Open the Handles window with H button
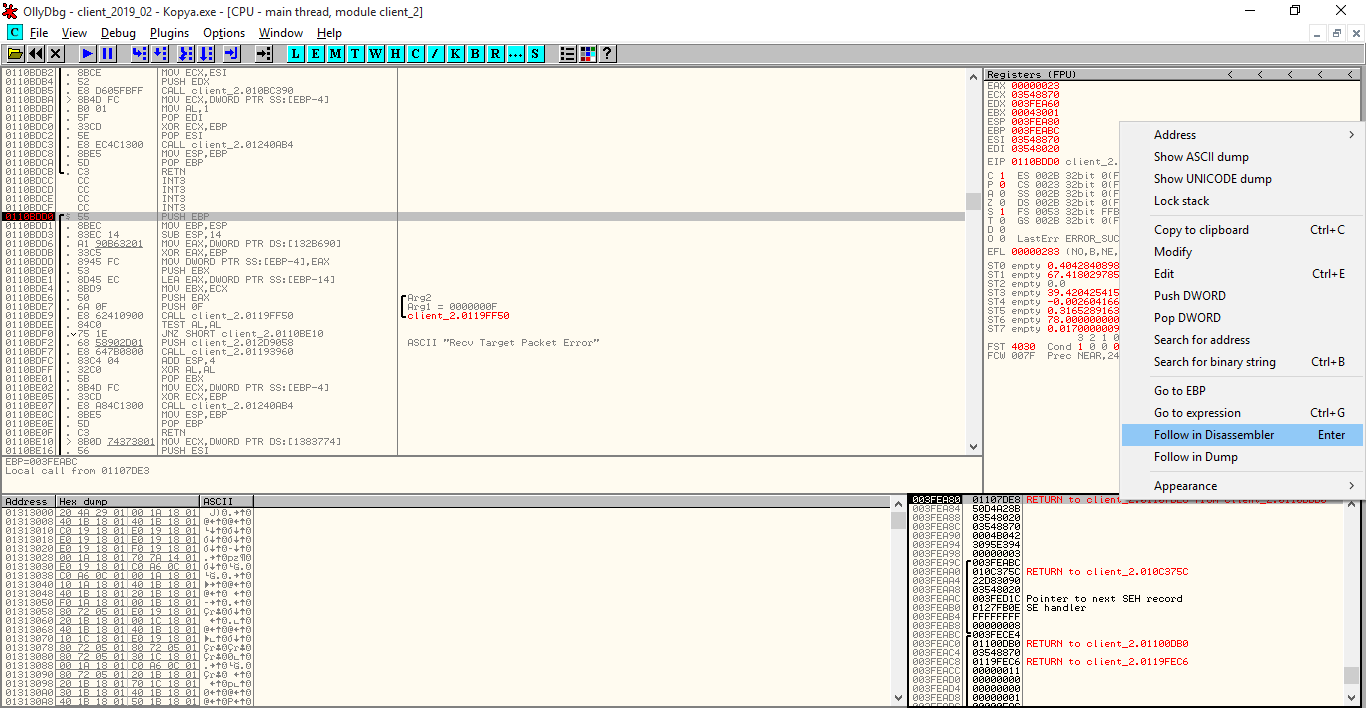 pos(396,53)
